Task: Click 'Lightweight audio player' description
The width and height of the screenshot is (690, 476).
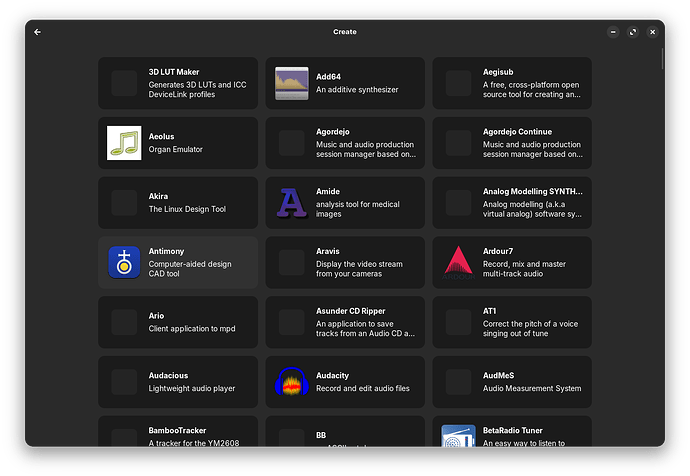Action: tap(192, 388)
